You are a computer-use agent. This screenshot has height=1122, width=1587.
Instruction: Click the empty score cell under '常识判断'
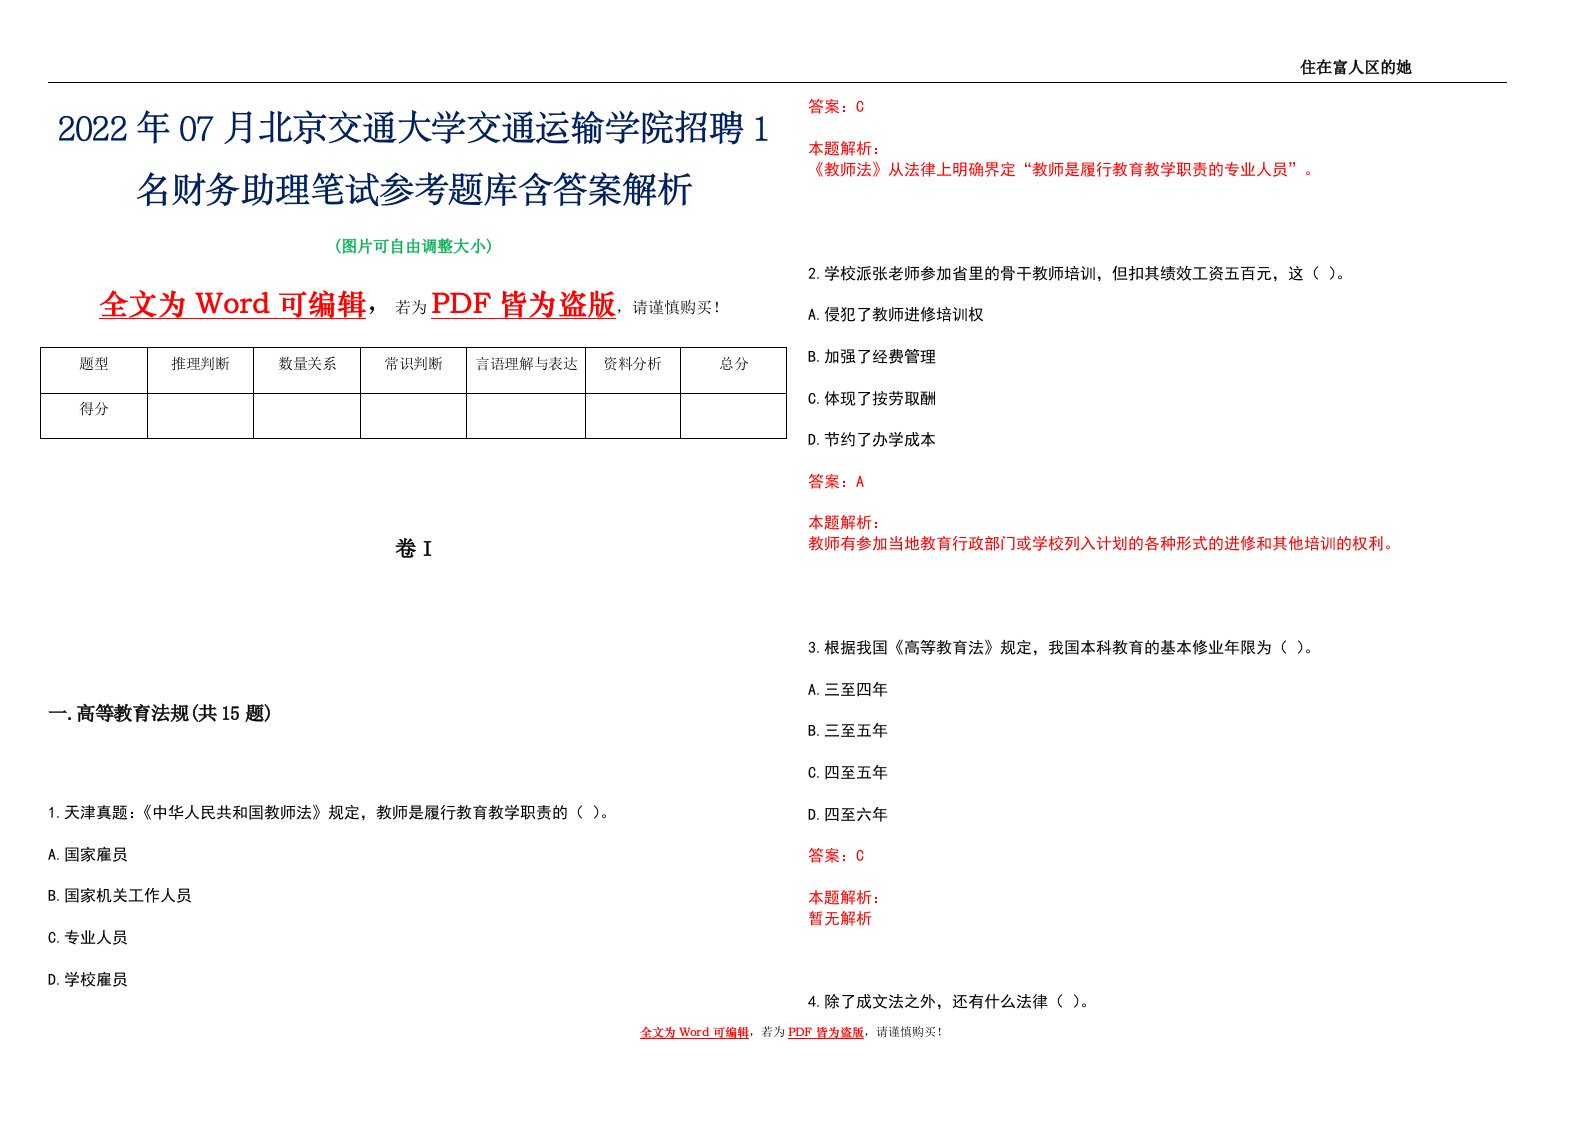tap(413, 416)
